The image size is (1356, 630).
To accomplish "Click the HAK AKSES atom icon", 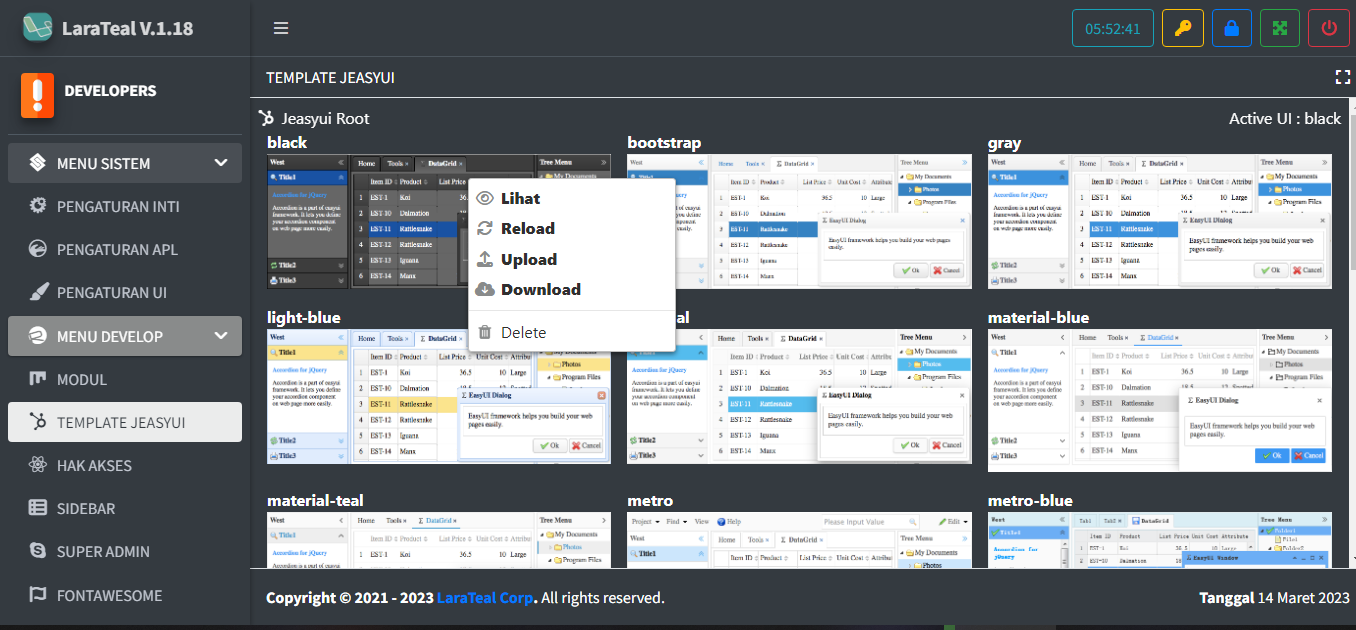I will click(36, 465).
